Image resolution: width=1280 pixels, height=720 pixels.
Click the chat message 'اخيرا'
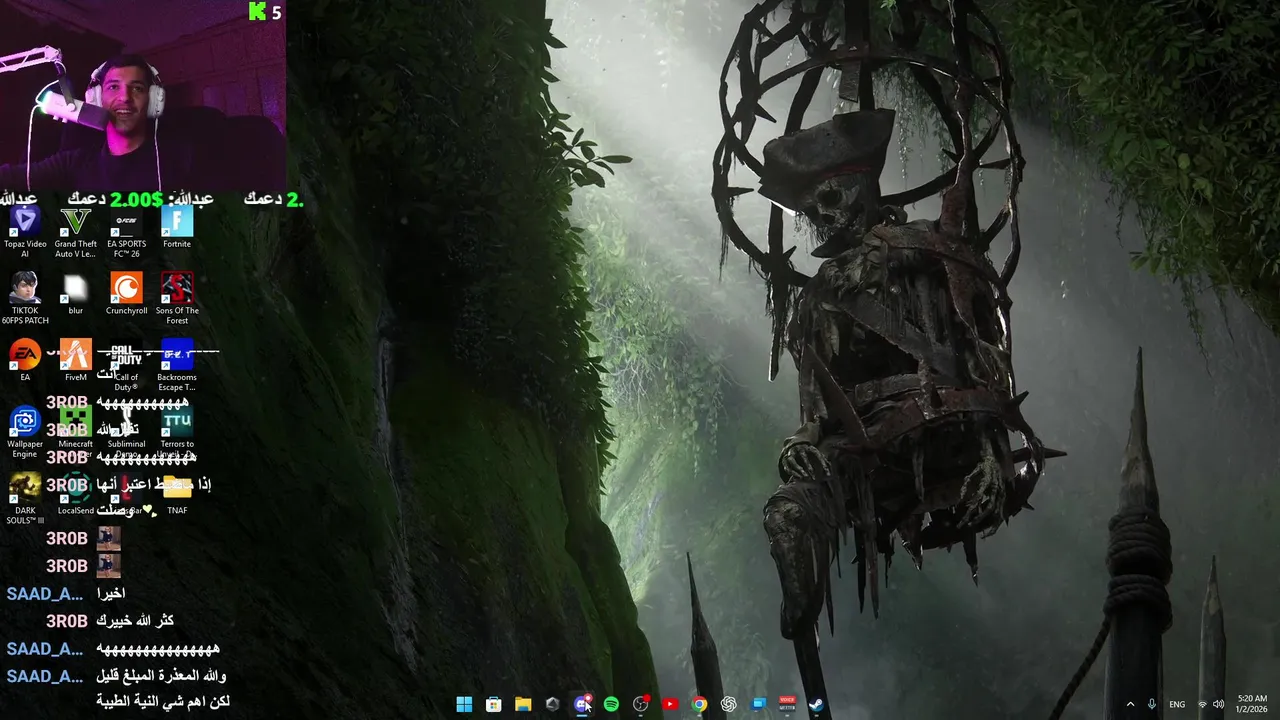110,594
